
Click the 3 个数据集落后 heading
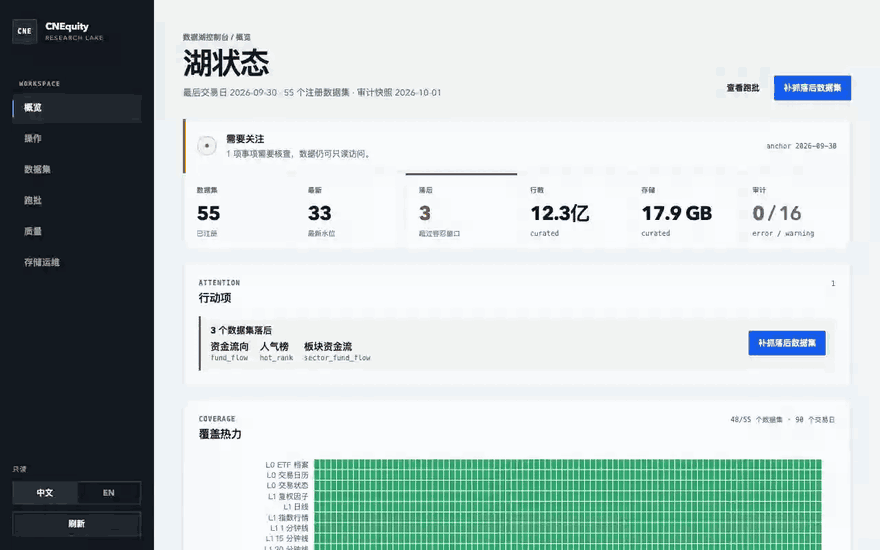coord(241,331)
